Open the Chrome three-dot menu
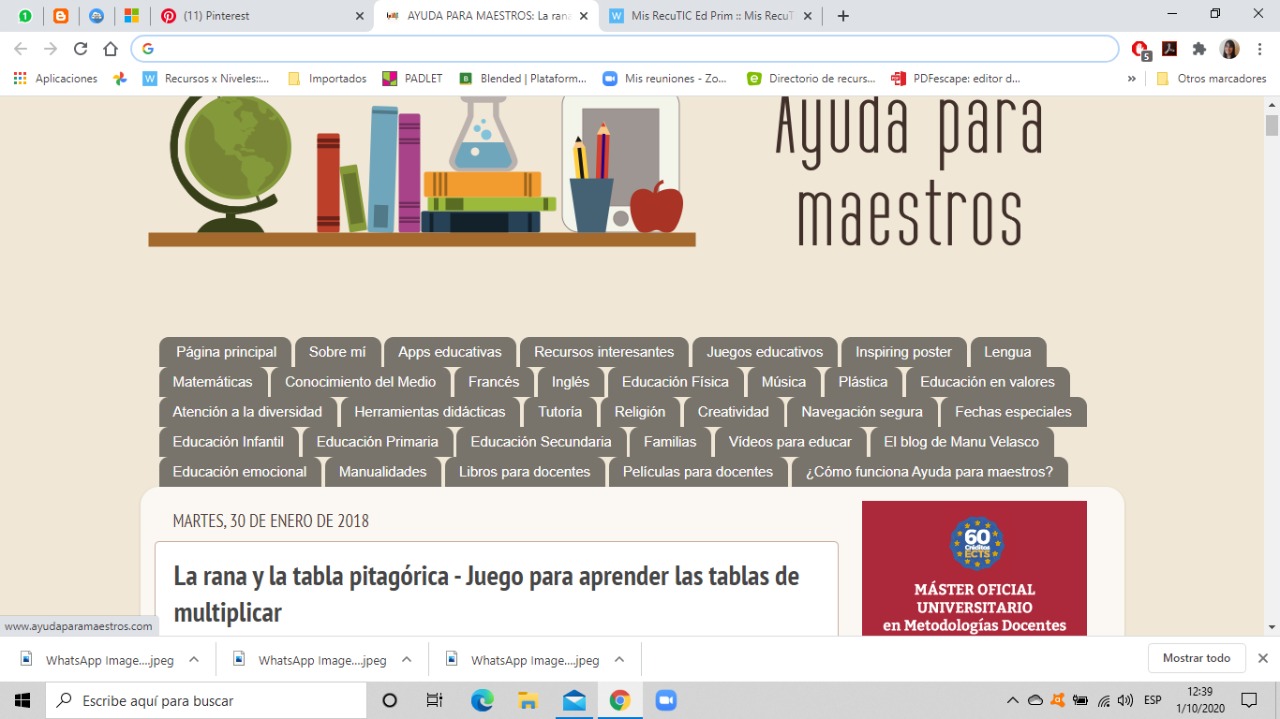The image size is (1280, 719). pos(1258,48)
